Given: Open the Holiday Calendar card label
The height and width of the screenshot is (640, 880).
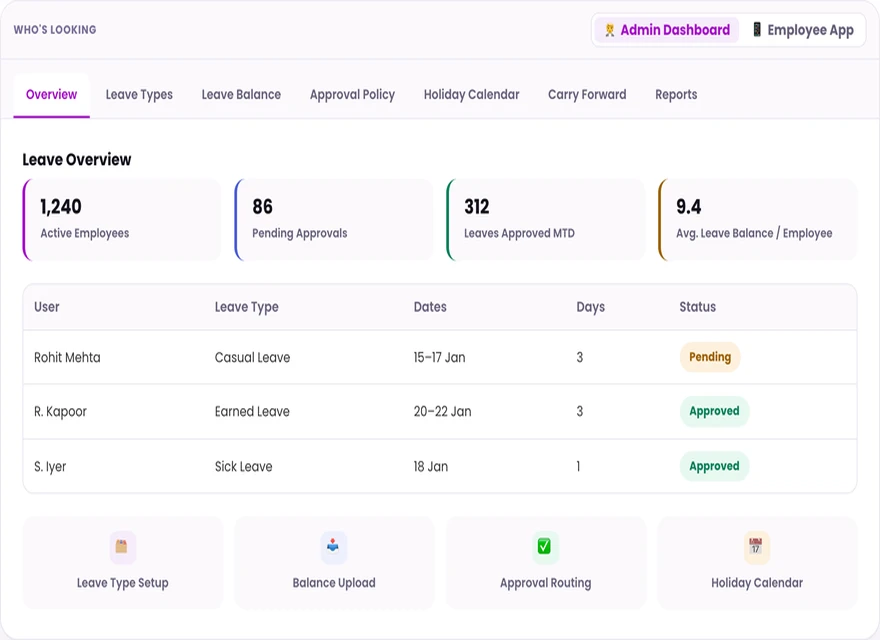Looking at the screenshot, I should click(x=757, y=583).
